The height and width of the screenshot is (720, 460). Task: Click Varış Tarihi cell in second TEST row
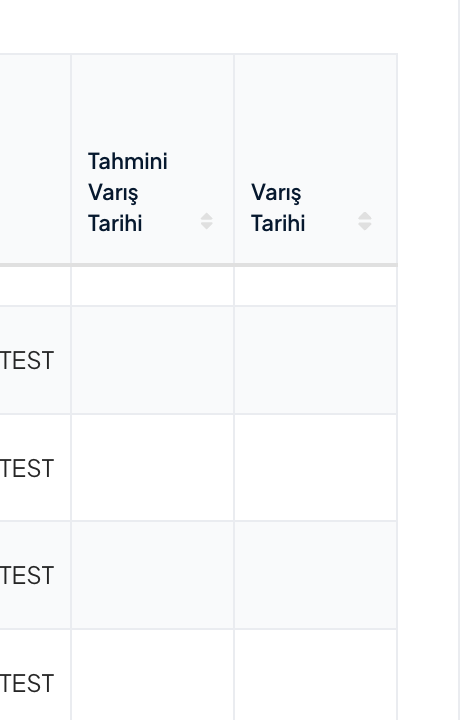tap(316, 468)
